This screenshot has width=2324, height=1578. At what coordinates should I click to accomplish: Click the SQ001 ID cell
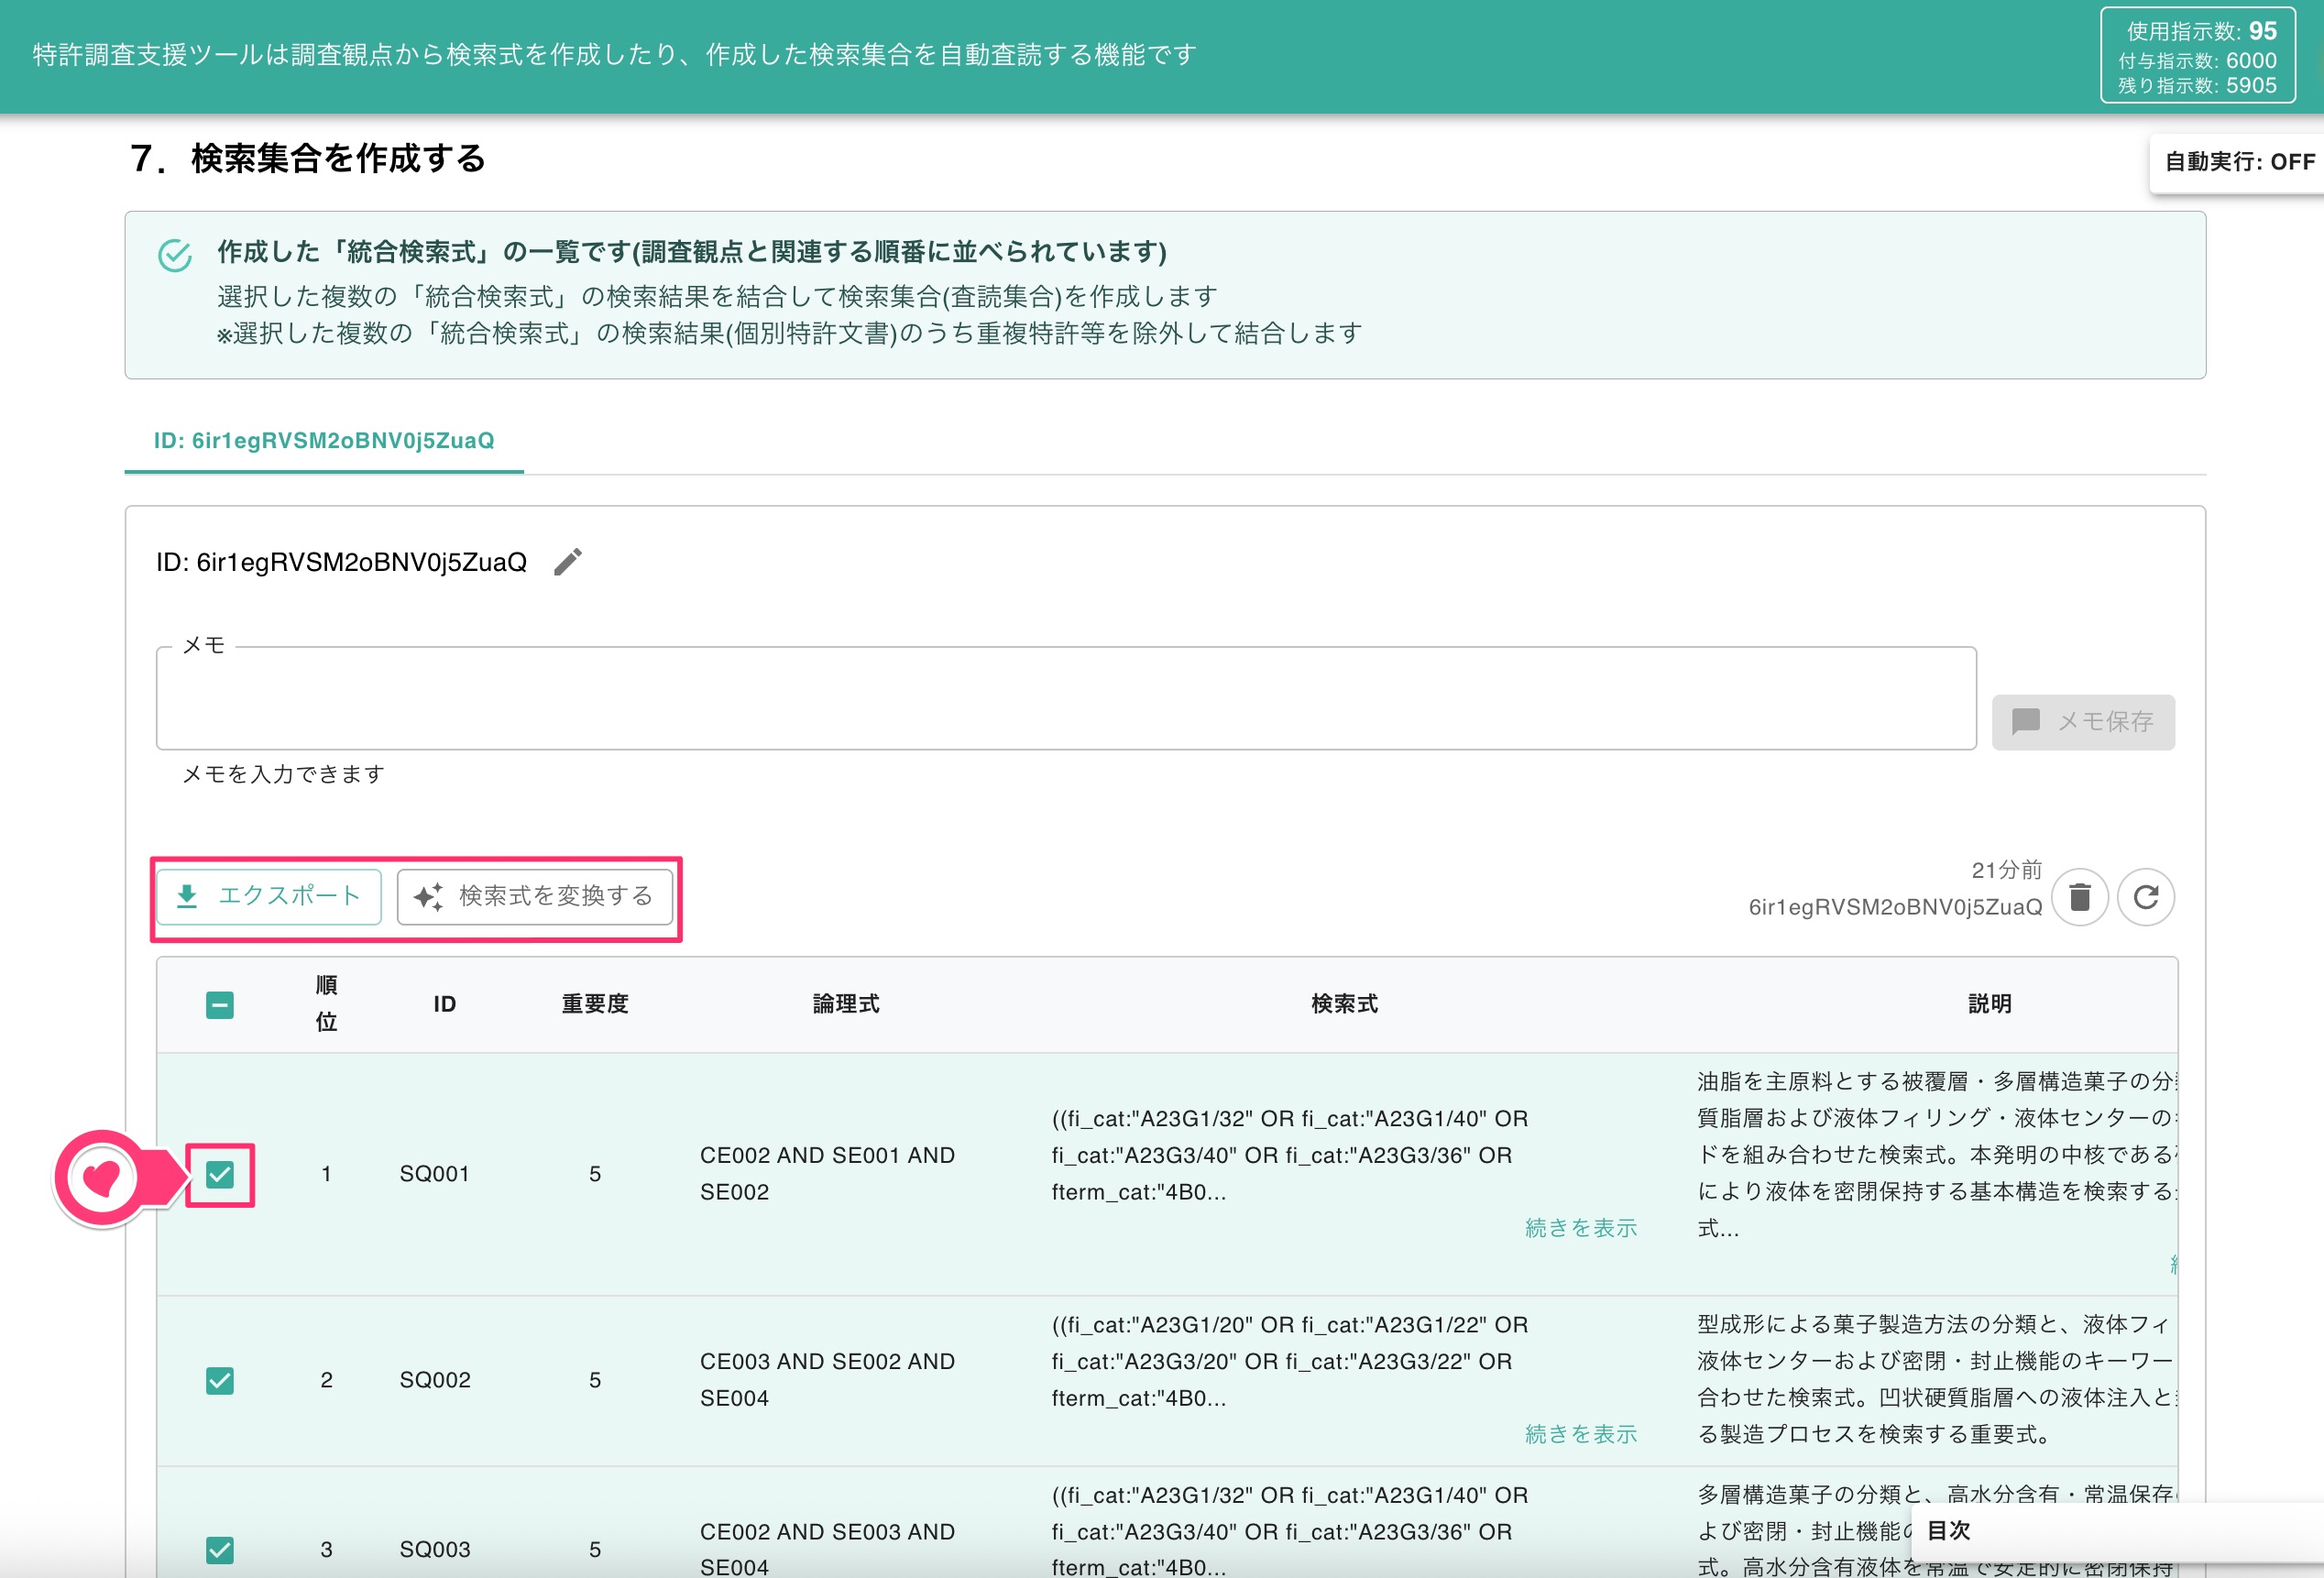click(435, 1174)
